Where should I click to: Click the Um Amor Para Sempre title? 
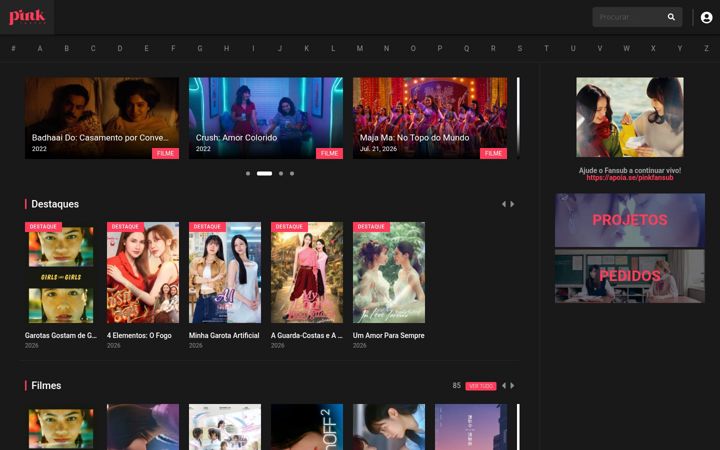[x=388, y=336]
